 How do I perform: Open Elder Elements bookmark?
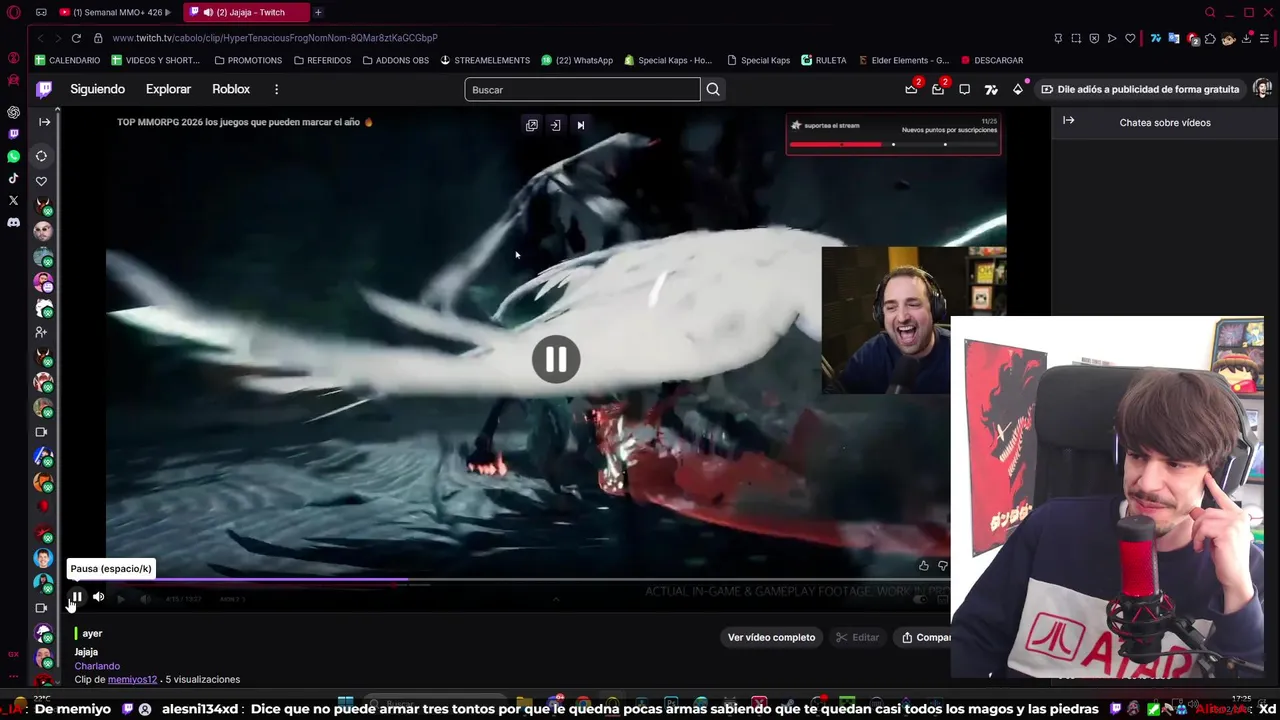[903, 60]
